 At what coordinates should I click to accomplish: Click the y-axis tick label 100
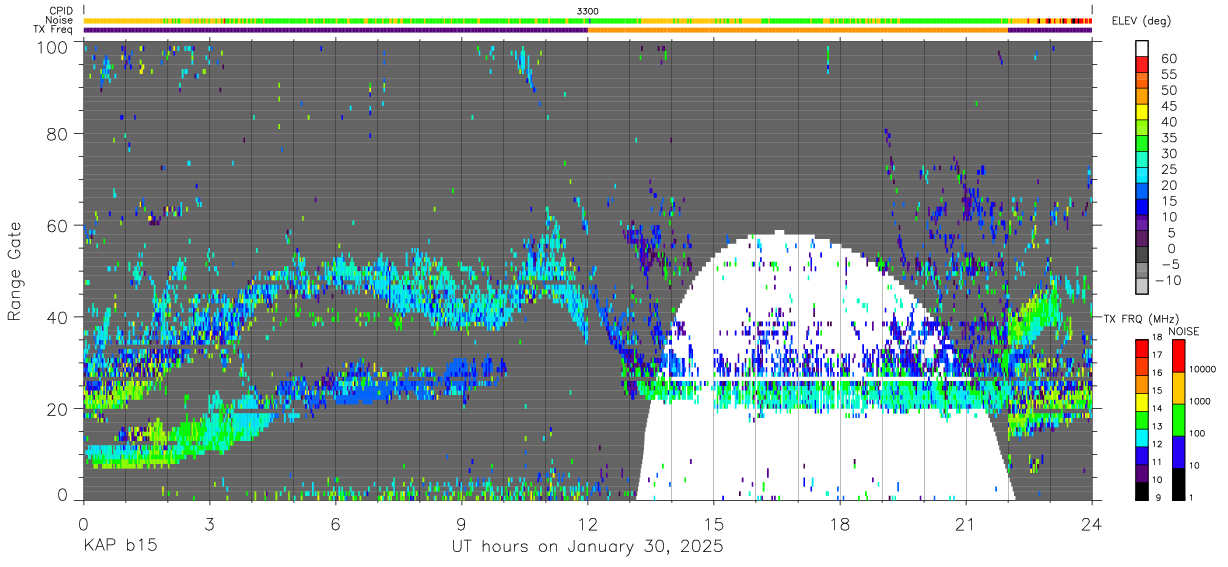point(54,46)
